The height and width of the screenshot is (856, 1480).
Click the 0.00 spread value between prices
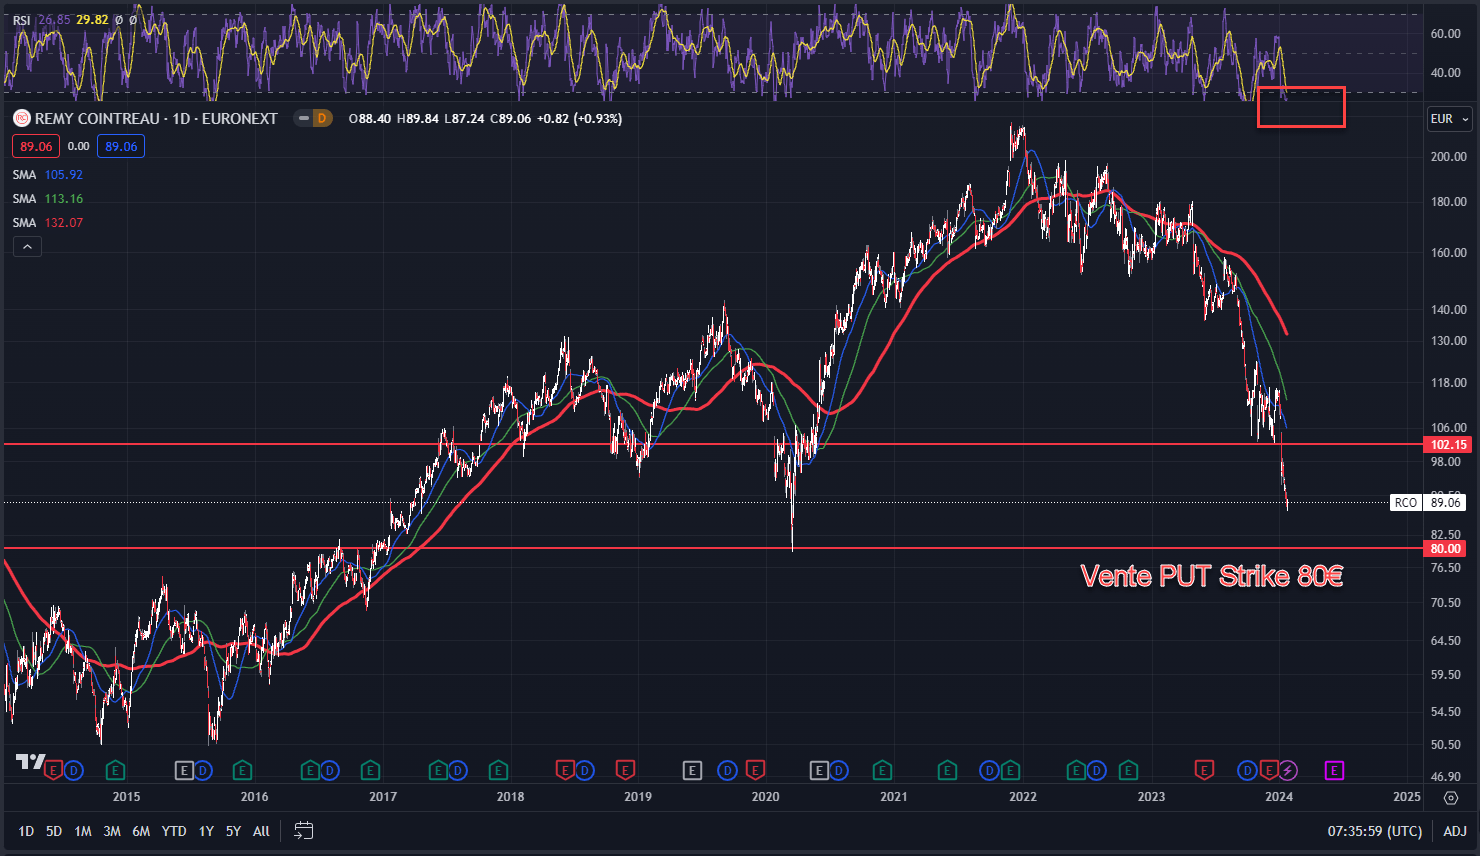coord(78,146)
